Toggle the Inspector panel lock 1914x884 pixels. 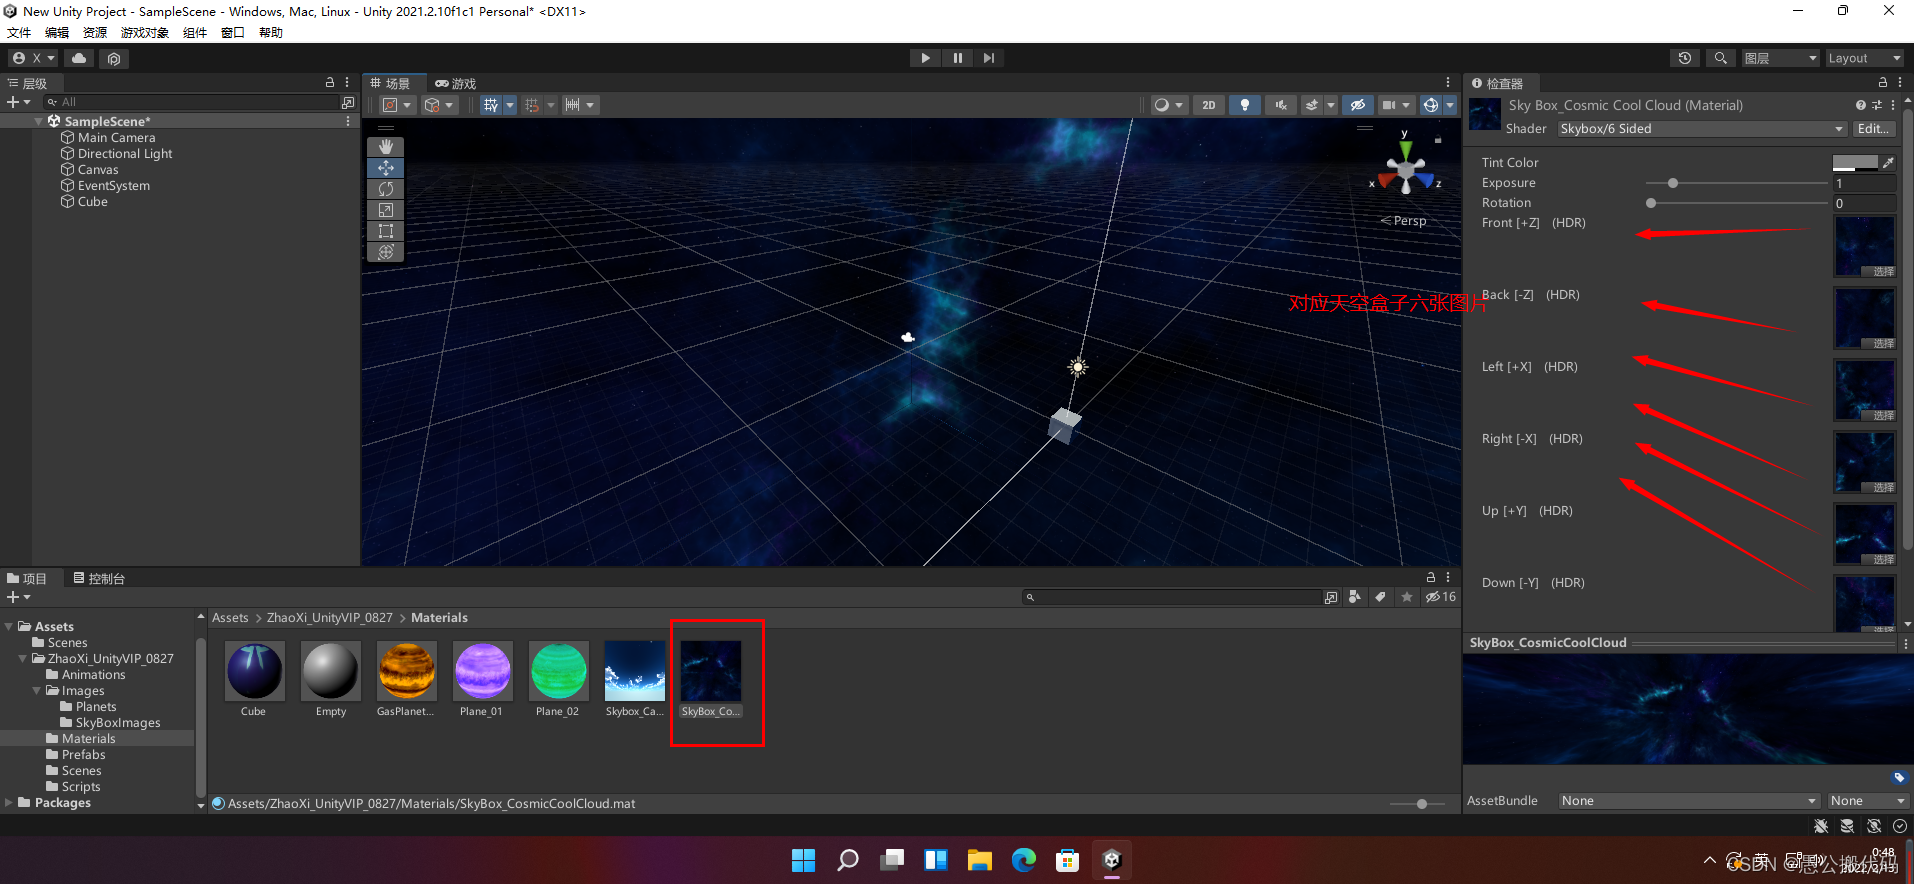tap(1883, 83)
